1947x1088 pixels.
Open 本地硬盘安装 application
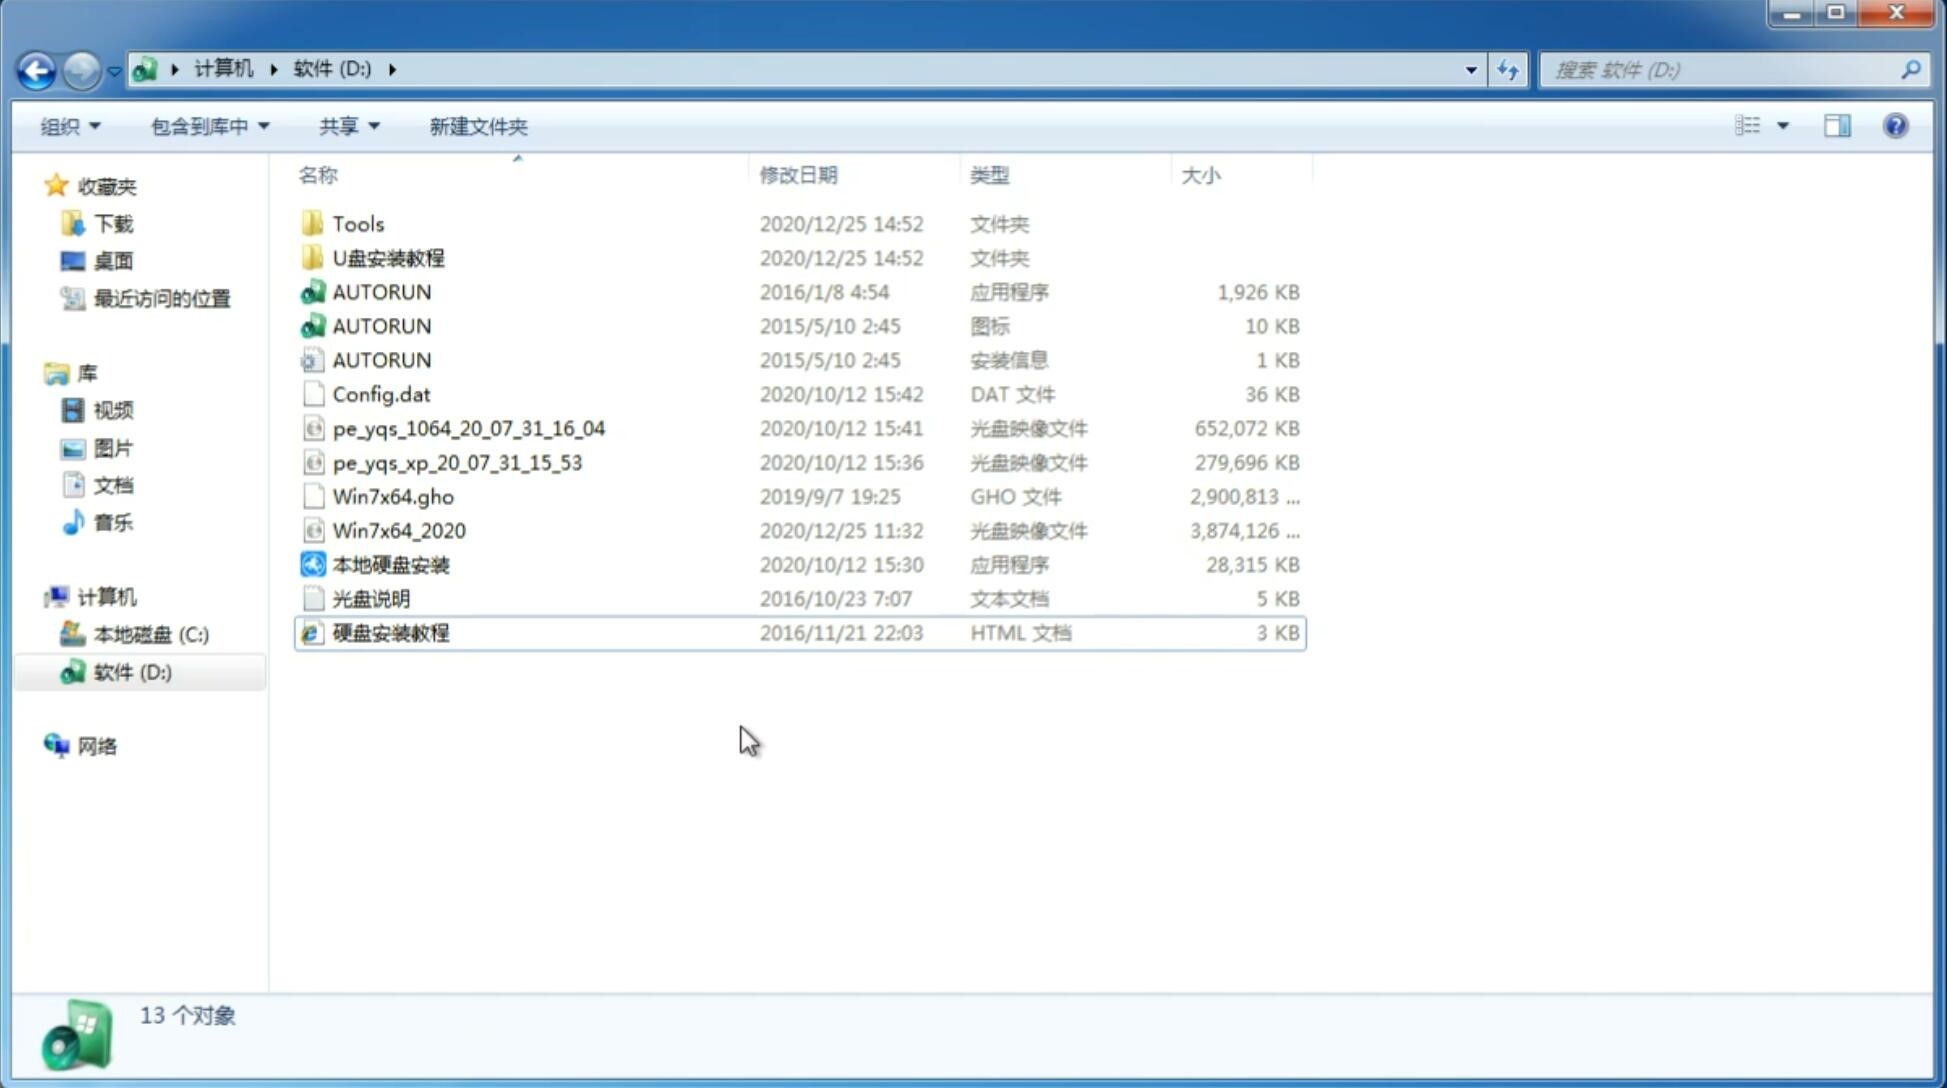click(x=389, y=564)
